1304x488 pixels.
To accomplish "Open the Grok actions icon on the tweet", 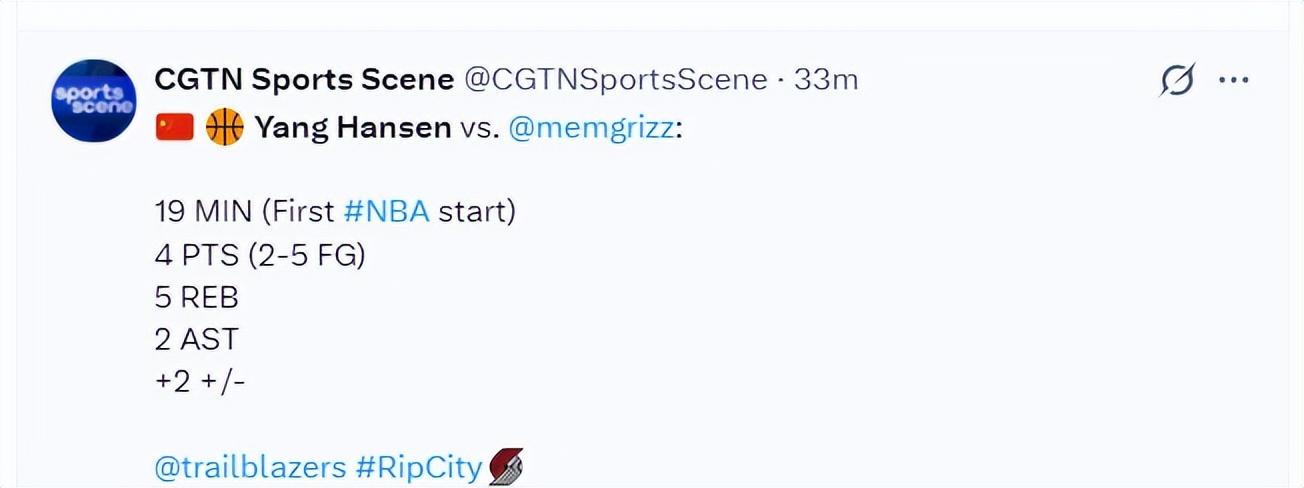I will pyautogui.click(x=1177, y=80).
